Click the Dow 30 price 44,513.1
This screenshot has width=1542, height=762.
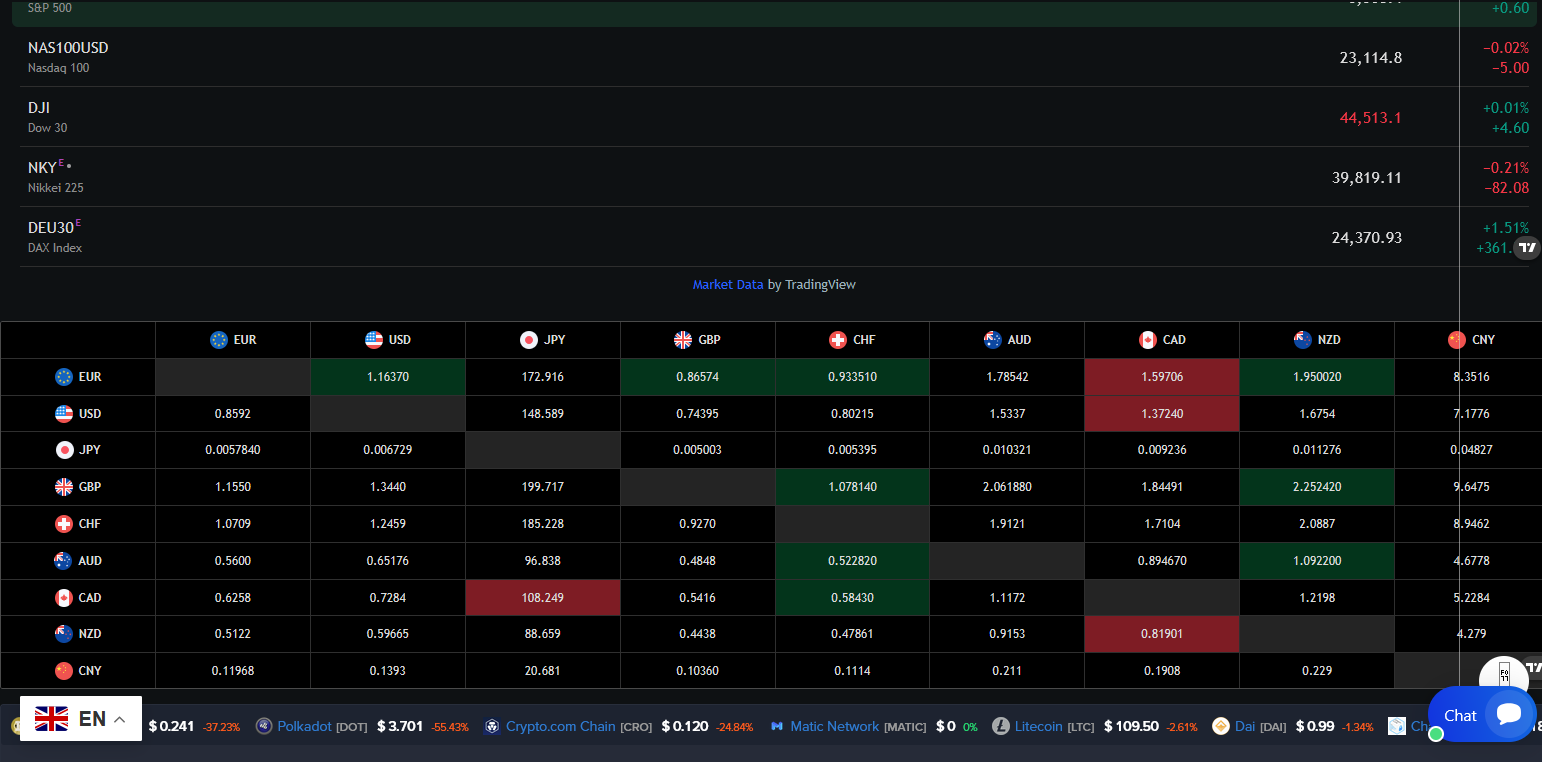[1370, 118]
